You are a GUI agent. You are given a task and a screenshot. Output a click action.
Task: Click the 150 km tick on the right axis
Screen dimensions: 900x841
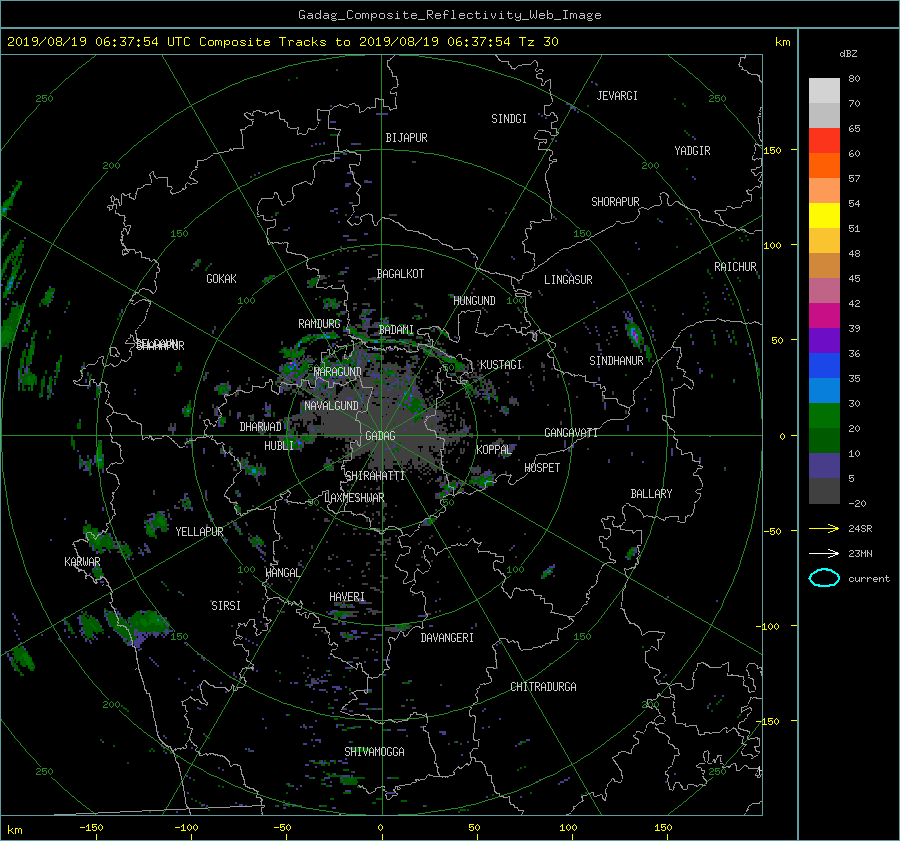click(773, 150)
